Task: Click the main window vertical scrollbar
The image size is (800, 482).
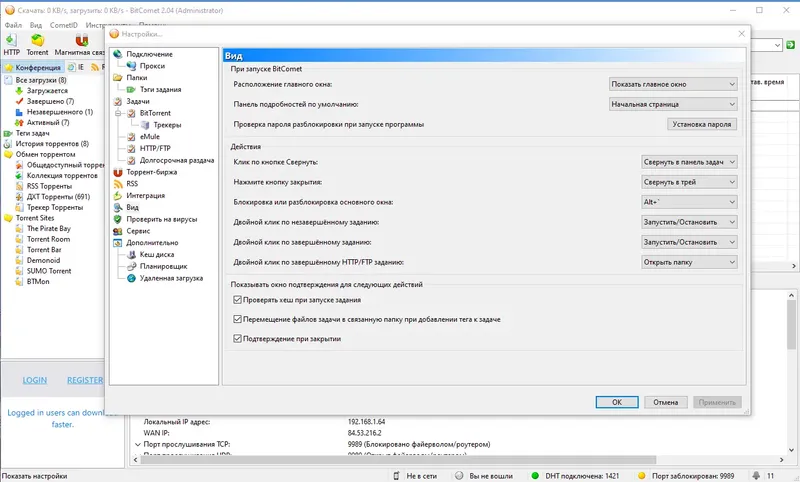Action: (791, 372)
